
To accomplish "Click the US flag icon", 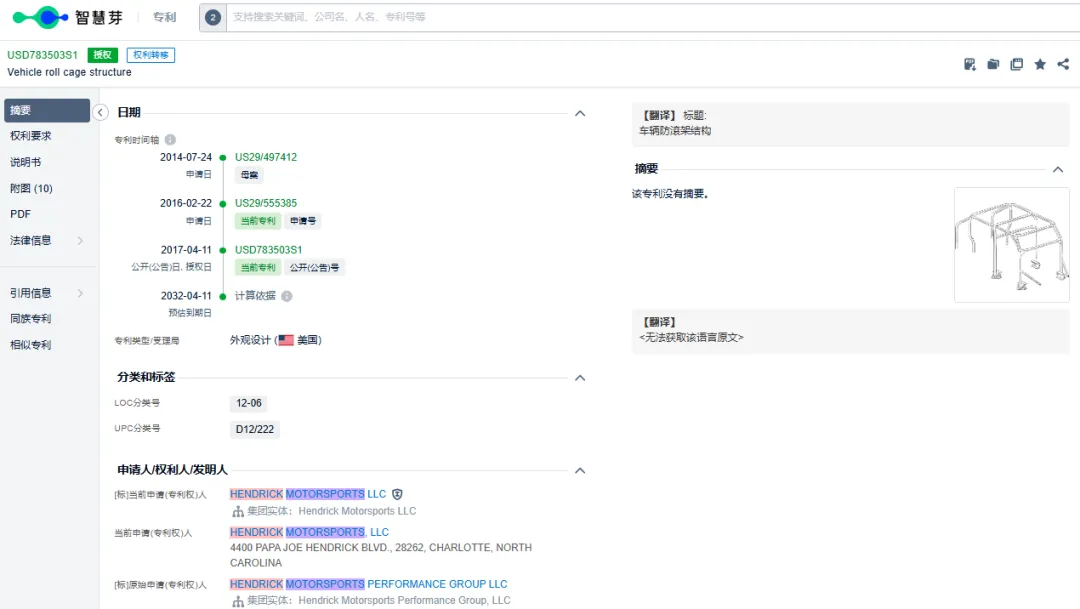I will (286, 340).
